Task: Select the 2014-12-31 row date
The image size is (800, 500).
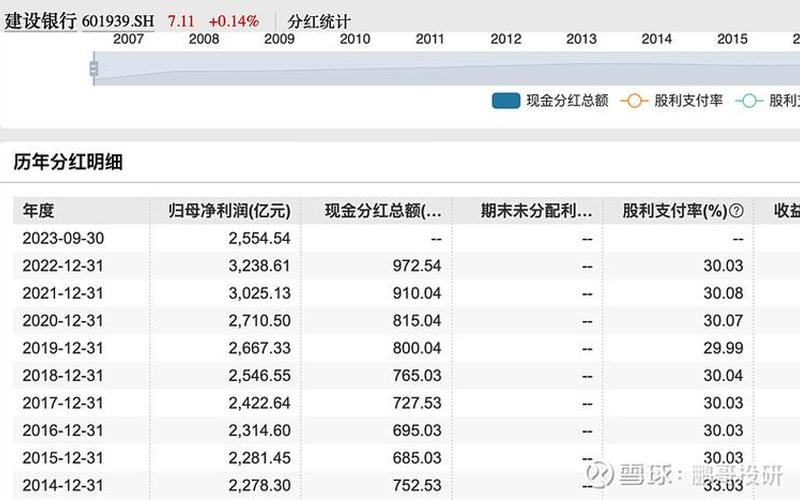Action: [x=63, y=486]
